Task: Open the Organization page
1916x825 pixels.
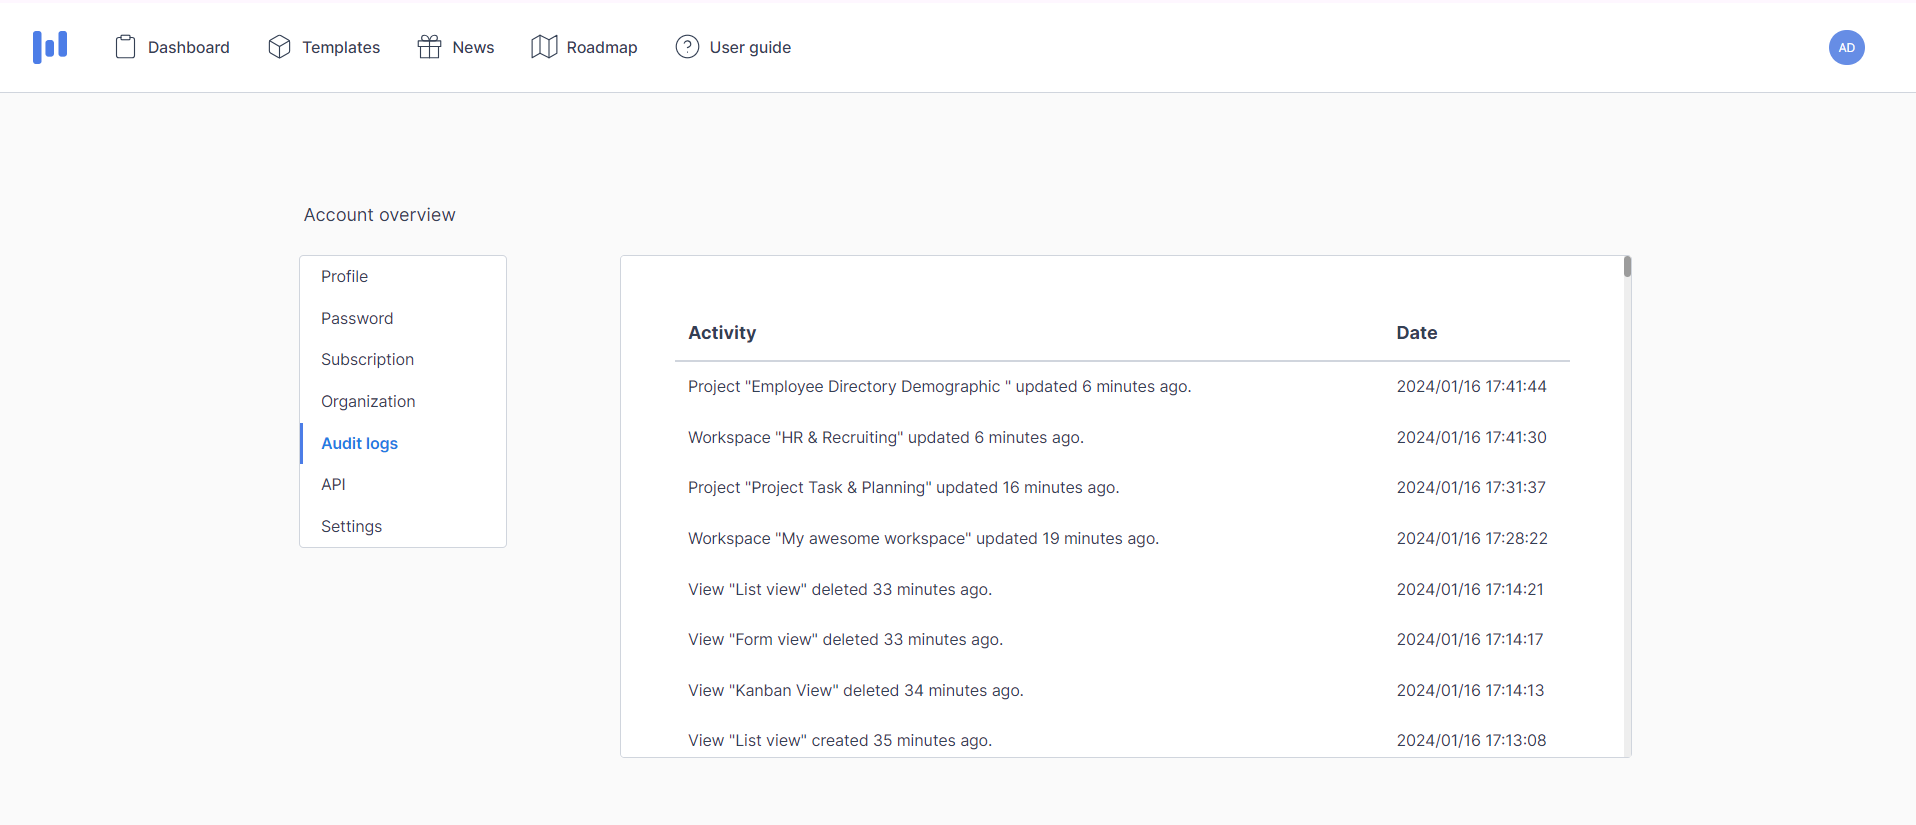Action: coord(368,402)
